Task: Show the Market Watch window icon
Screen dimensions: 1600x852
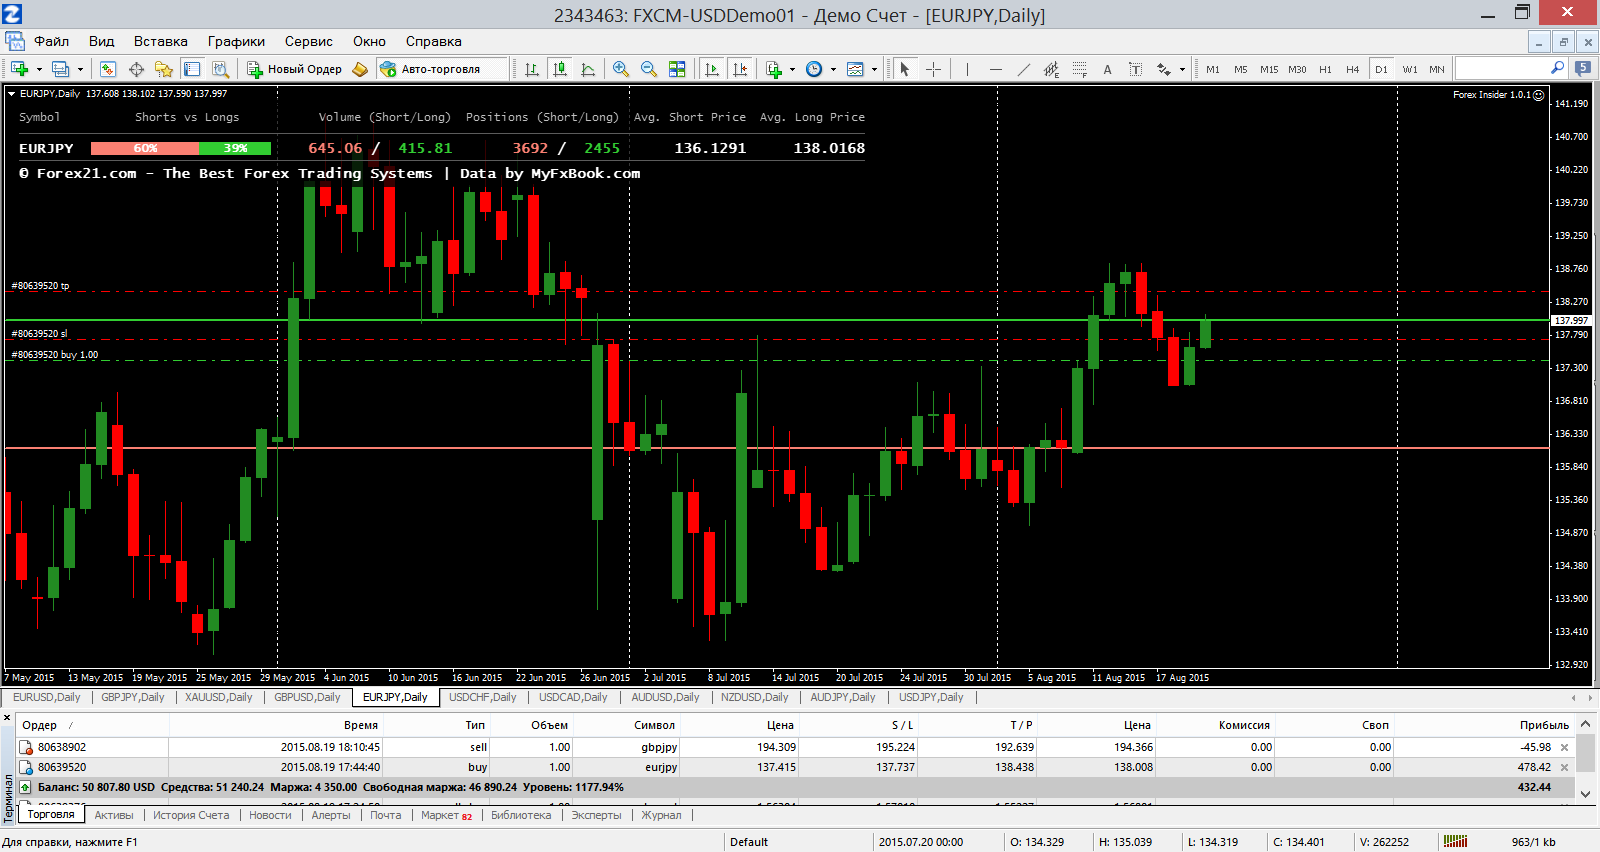Action: click(108, 69)
